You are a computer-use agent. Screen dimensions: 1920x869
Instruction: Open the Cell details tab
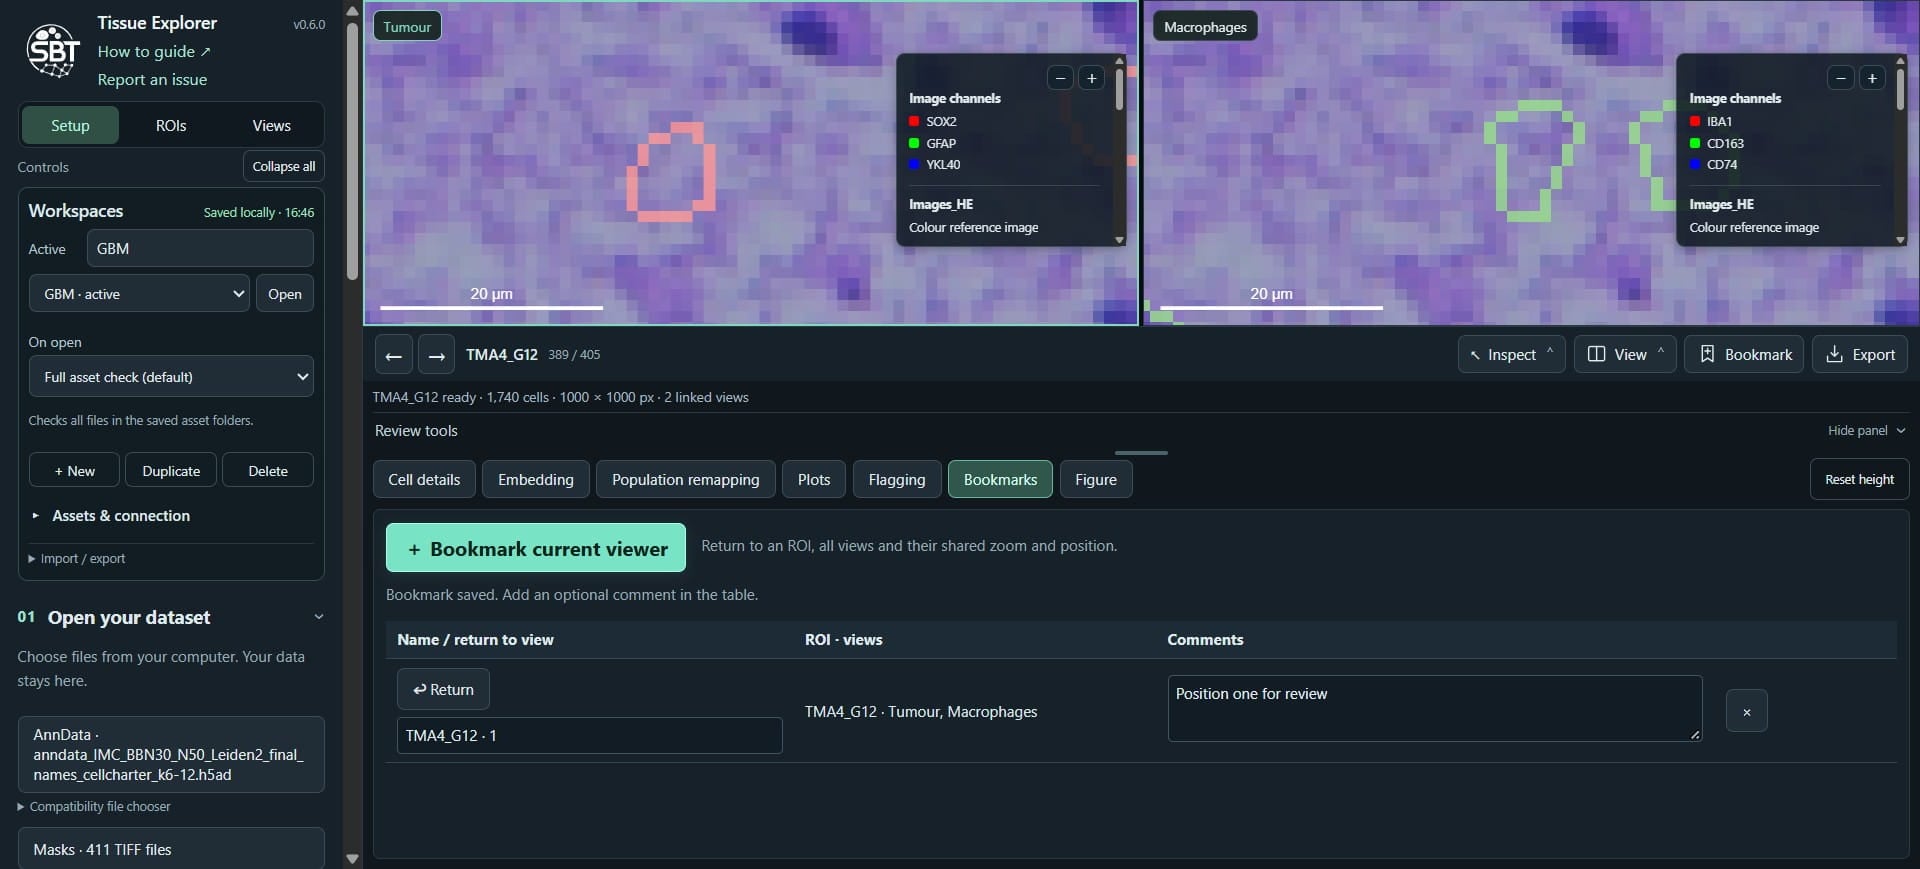point(424,479)
